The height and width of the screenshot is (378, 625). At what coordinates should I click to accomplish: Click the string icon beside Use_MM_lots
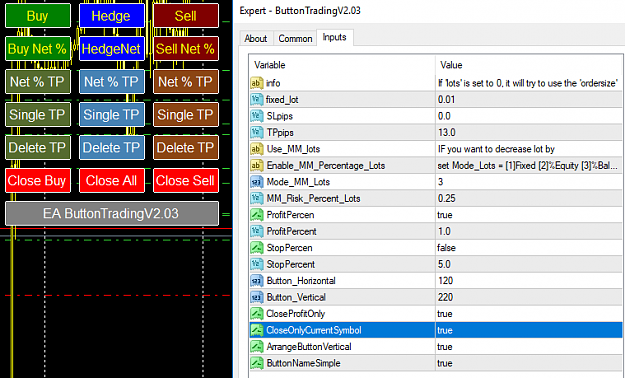pos(257,149)
